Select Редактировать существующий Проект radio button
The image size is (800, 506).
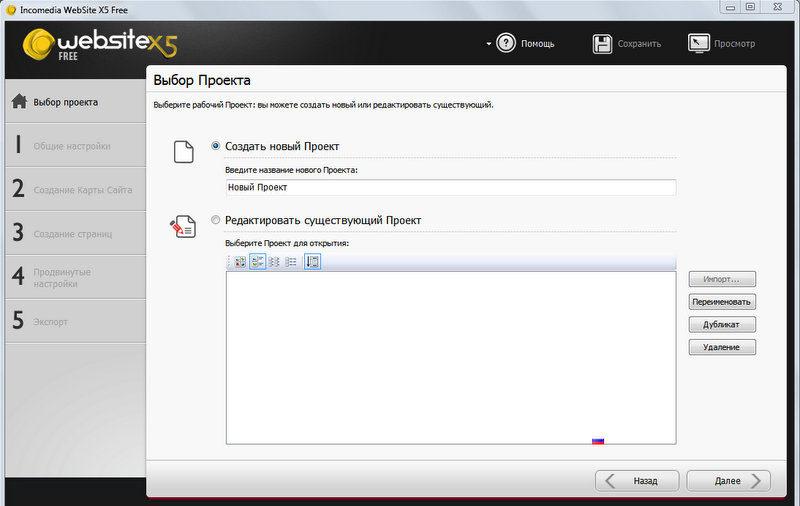[x=216, y=220]
